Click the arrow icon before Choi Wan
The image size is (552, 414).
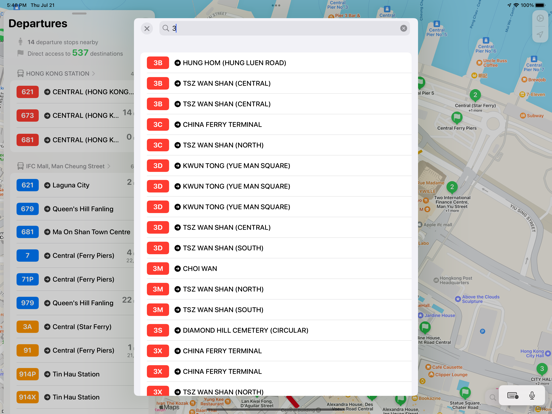(x=177, y=269)
